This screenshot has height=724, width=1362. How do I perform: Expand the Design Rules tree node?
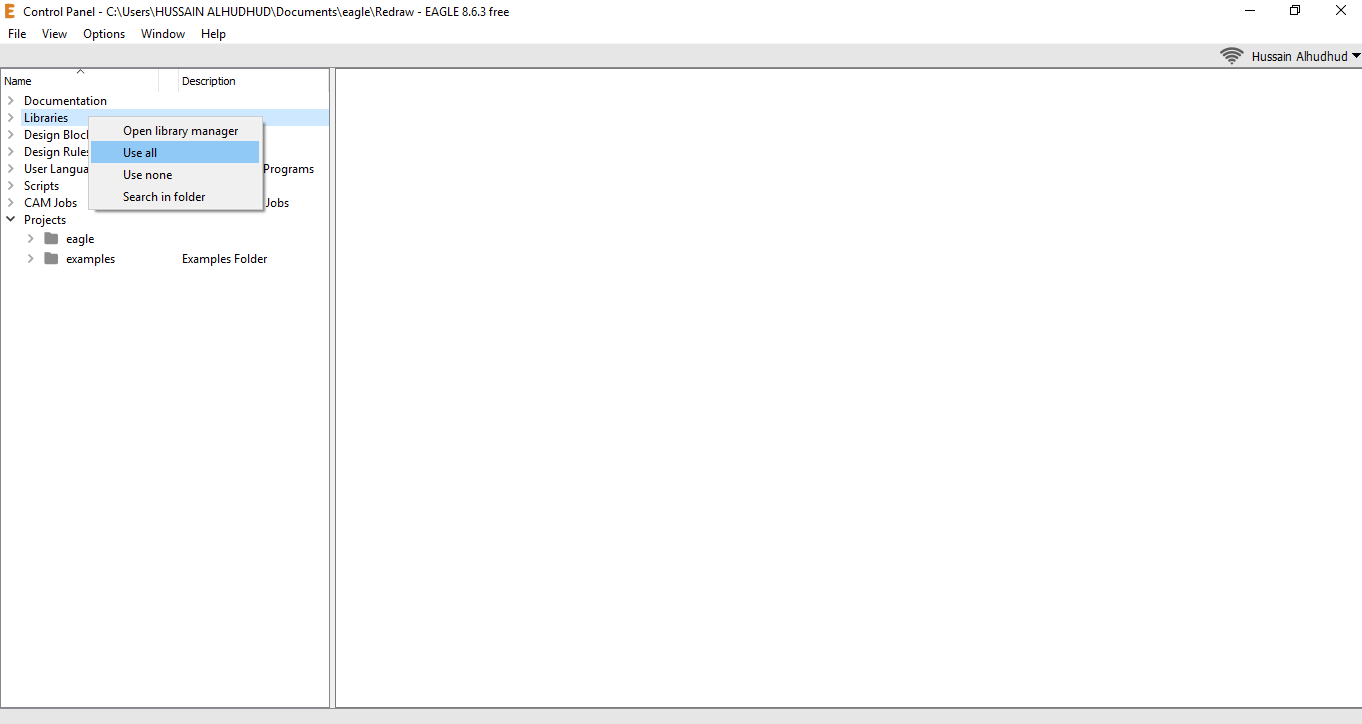point(11,152)
